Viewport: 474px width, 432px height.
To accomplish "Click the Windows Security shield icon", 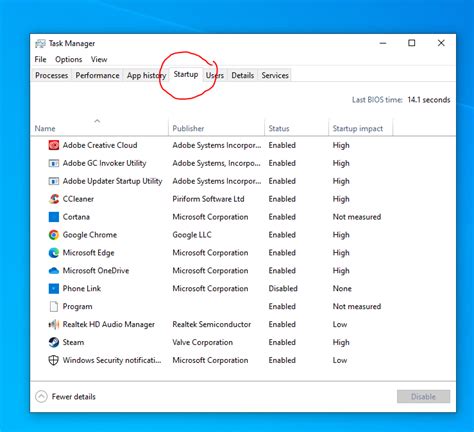I will coord(54,360).
